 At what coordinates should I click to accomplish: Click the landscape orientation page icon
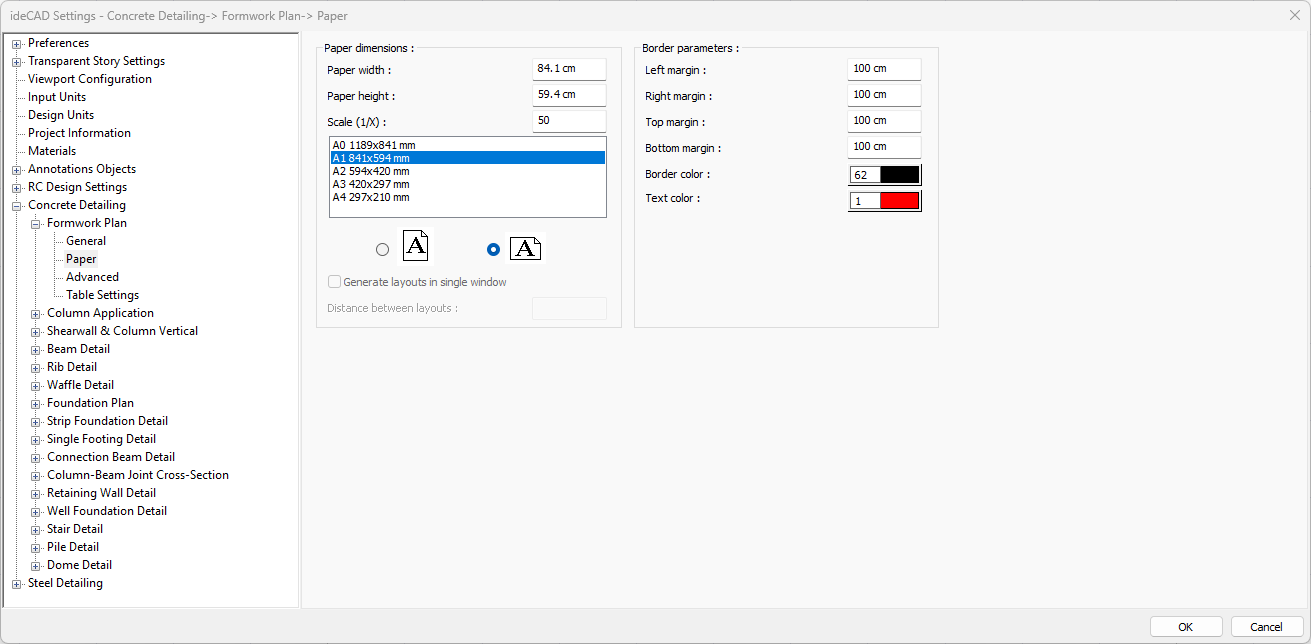[x=525, y=249]
